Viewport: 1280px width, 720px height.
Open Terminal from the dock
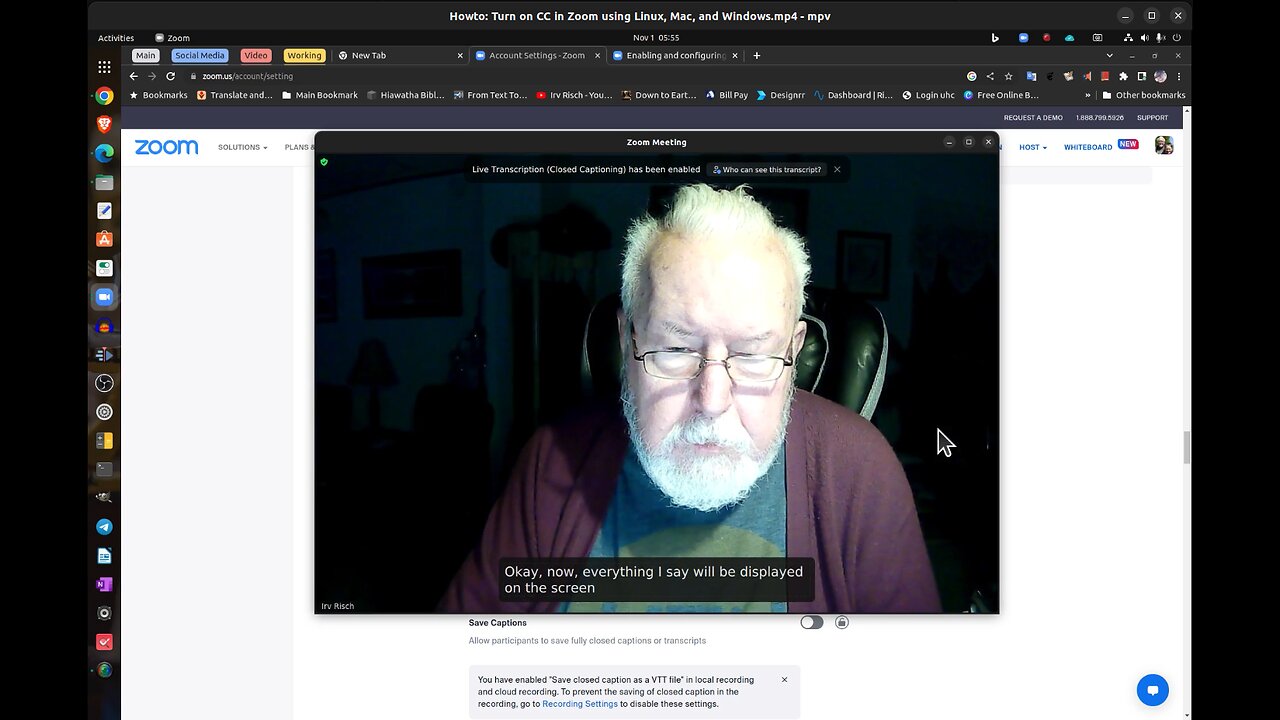point(104,469)
